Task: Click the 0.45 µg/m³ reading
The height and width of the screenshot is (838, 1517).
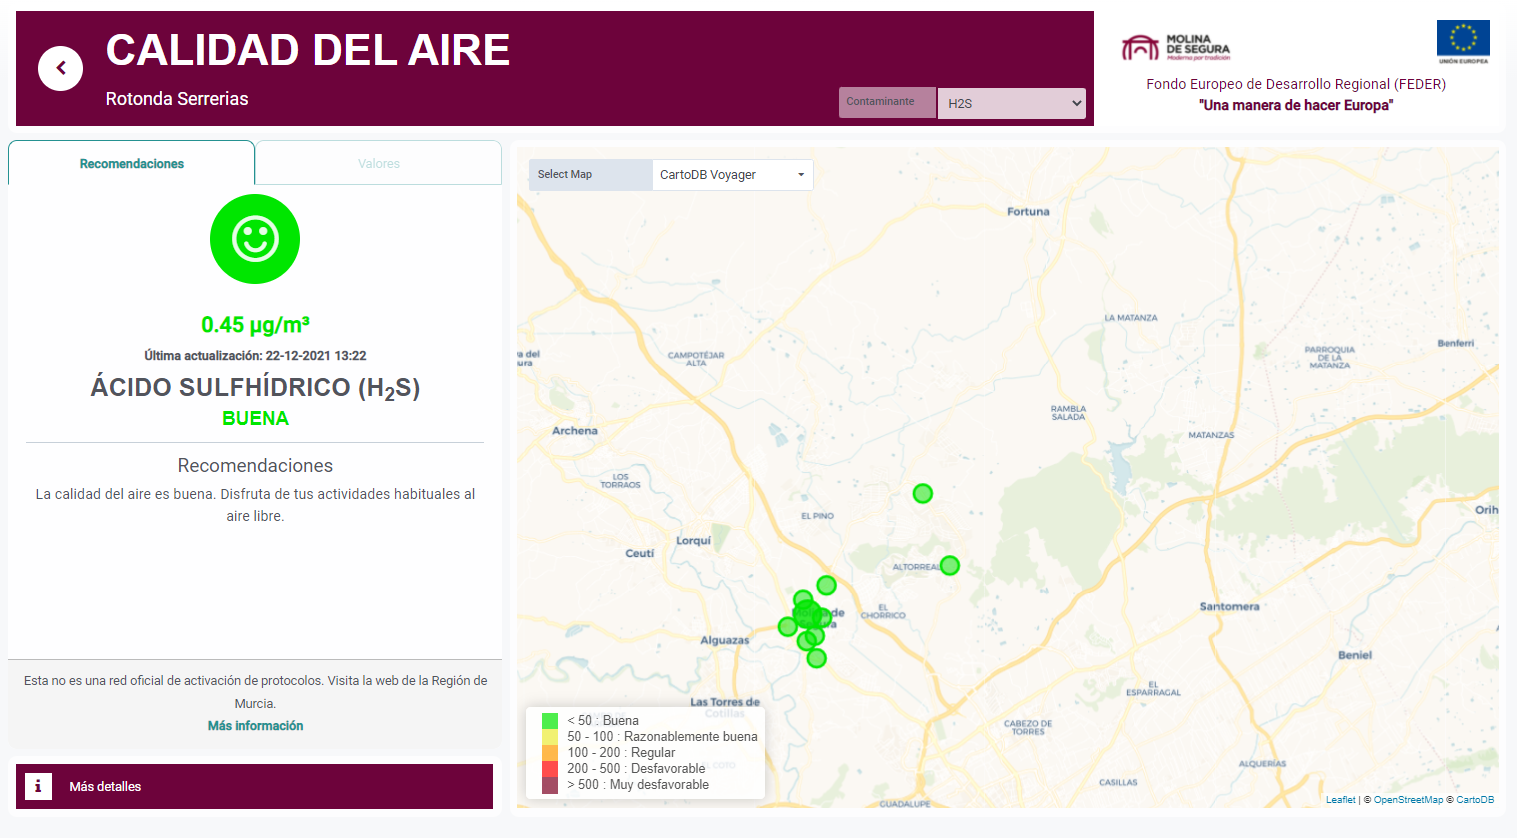Action: [x=255, y=324]
